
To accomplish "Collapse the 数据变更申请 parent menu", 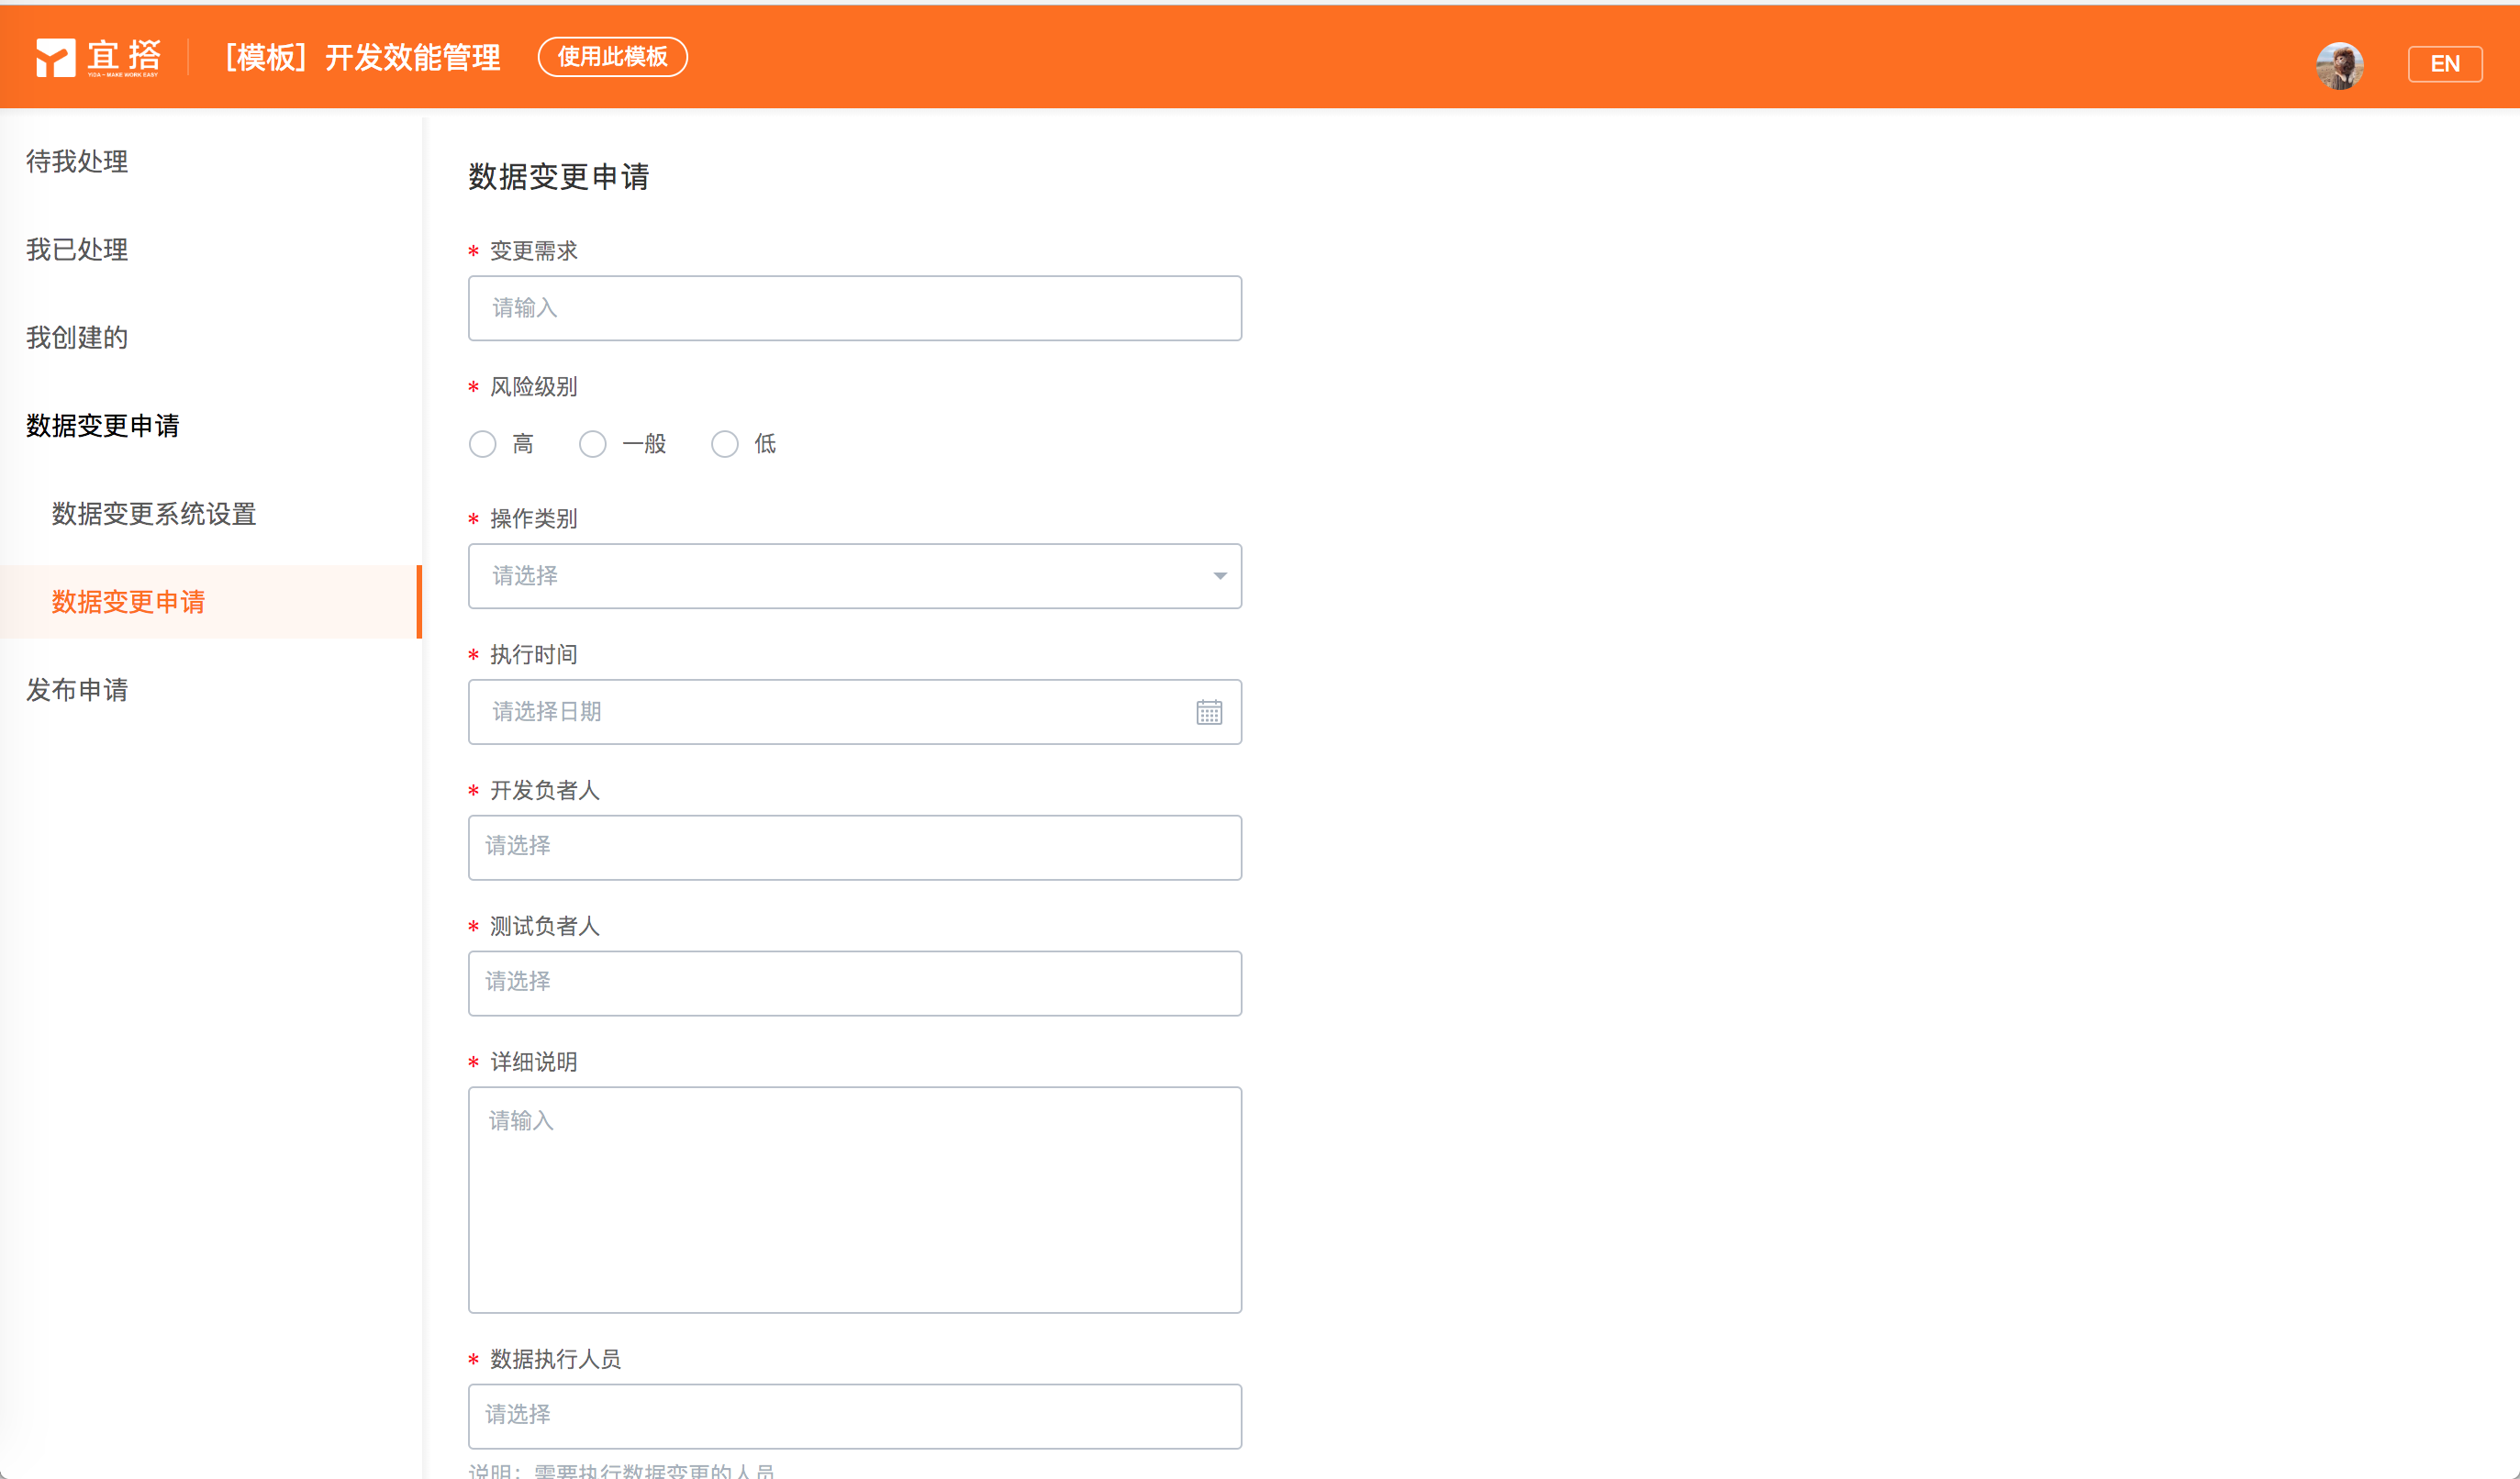I will pyautogui.click(x=103, y=426).
